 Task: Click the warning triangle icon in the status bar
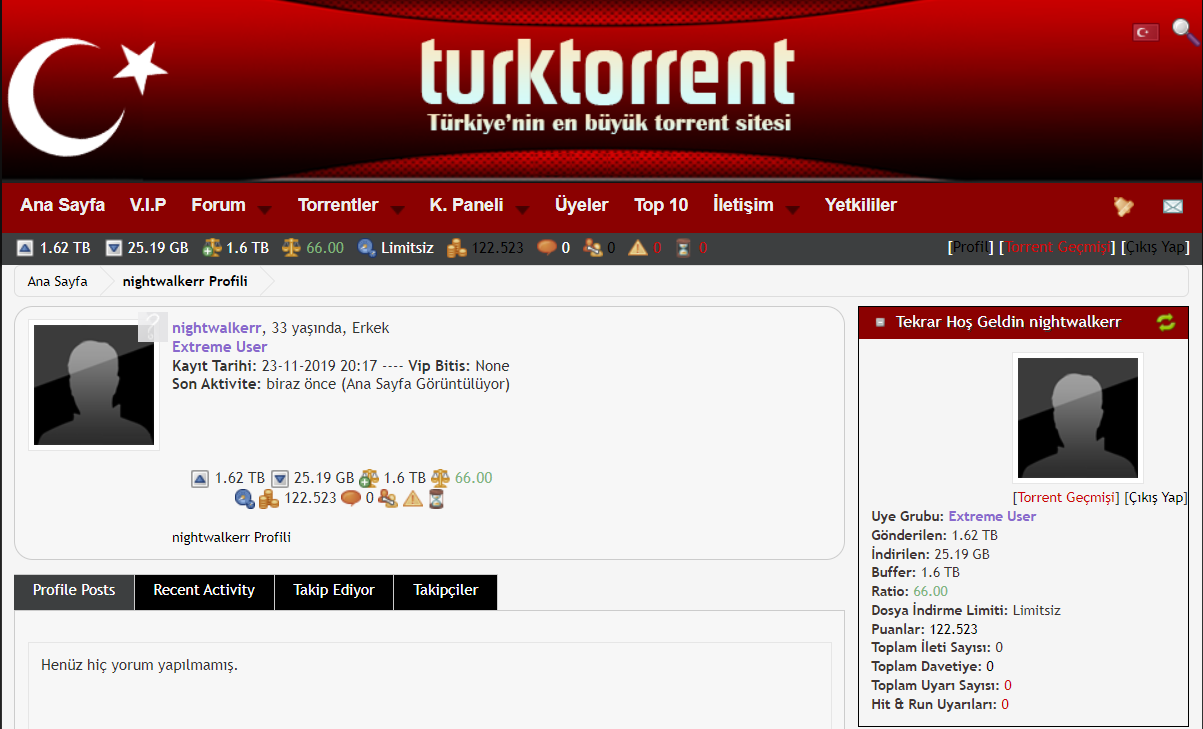[x=638, y=248]
